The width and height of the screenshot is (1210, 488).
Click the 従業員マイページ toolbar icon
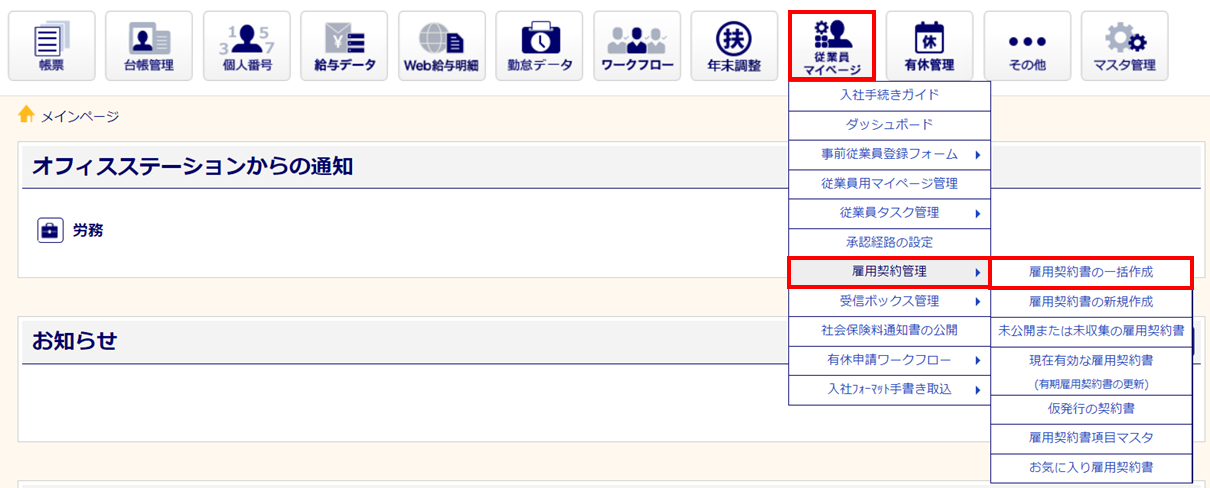tap(832, 46)
